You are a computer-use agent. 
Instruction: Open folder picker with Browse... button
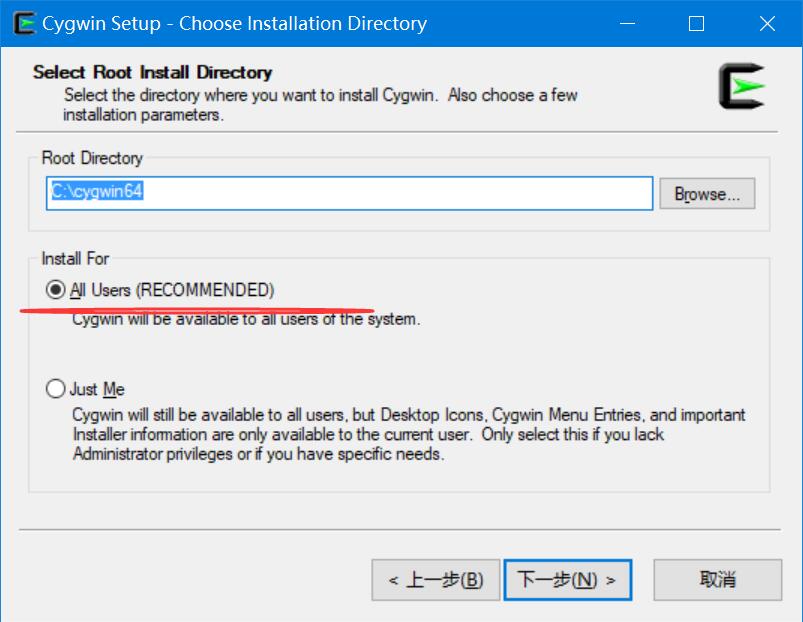(x=707, y=194)
